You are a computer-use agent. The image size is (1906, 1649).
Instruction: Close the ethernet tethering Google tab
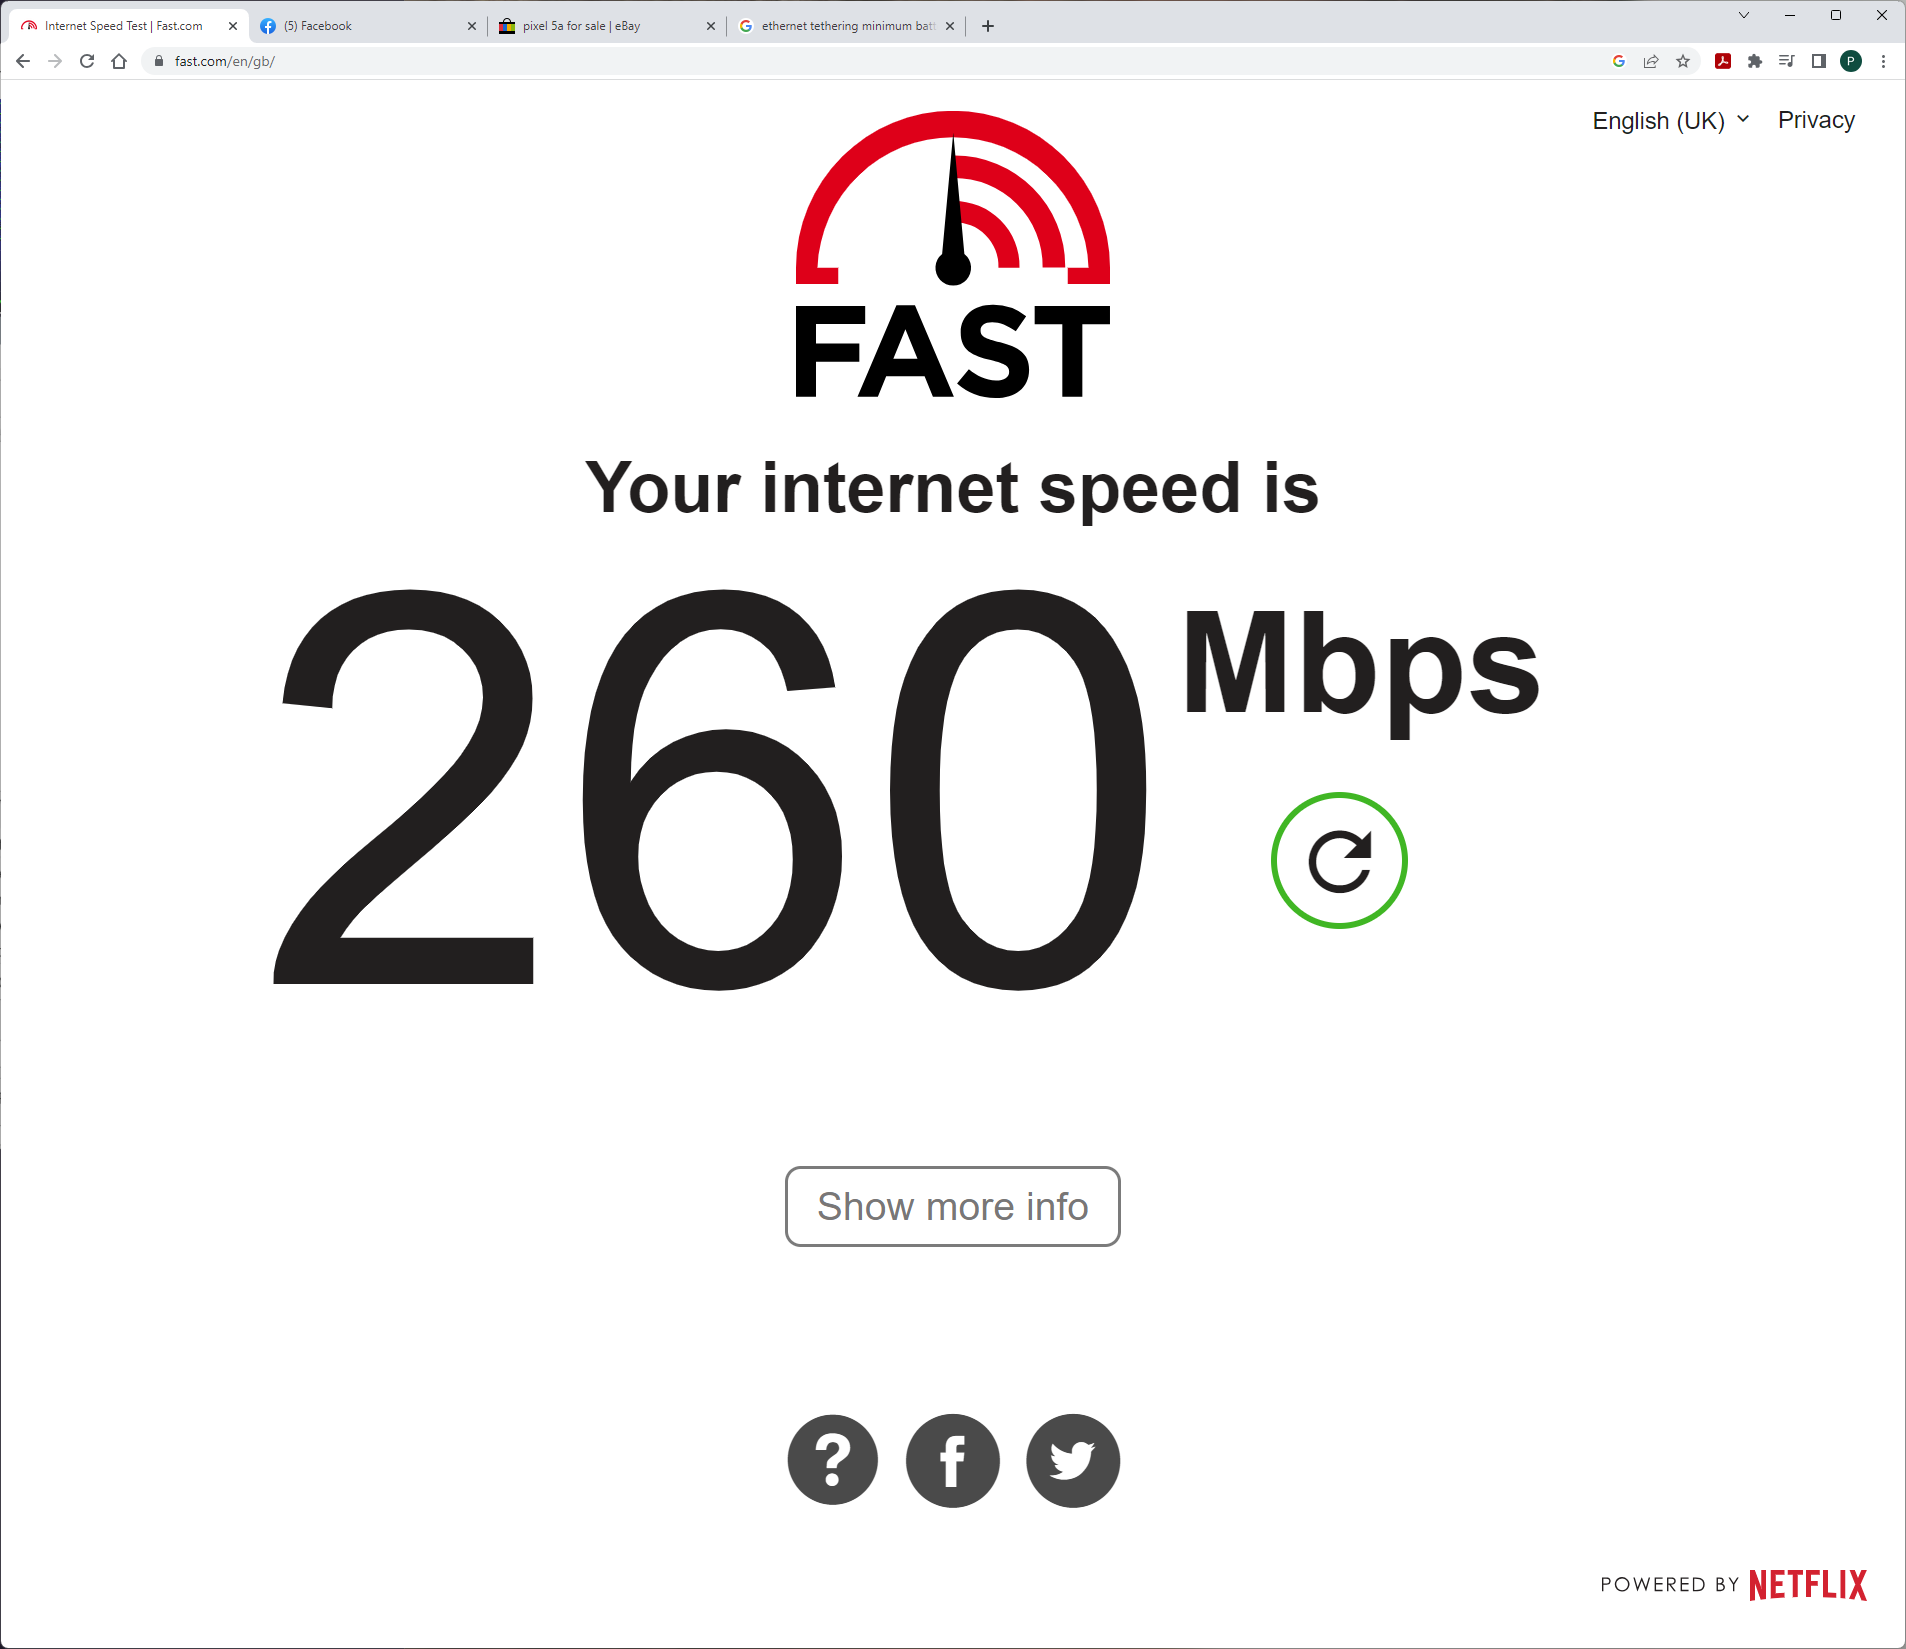tap(950, 26)
